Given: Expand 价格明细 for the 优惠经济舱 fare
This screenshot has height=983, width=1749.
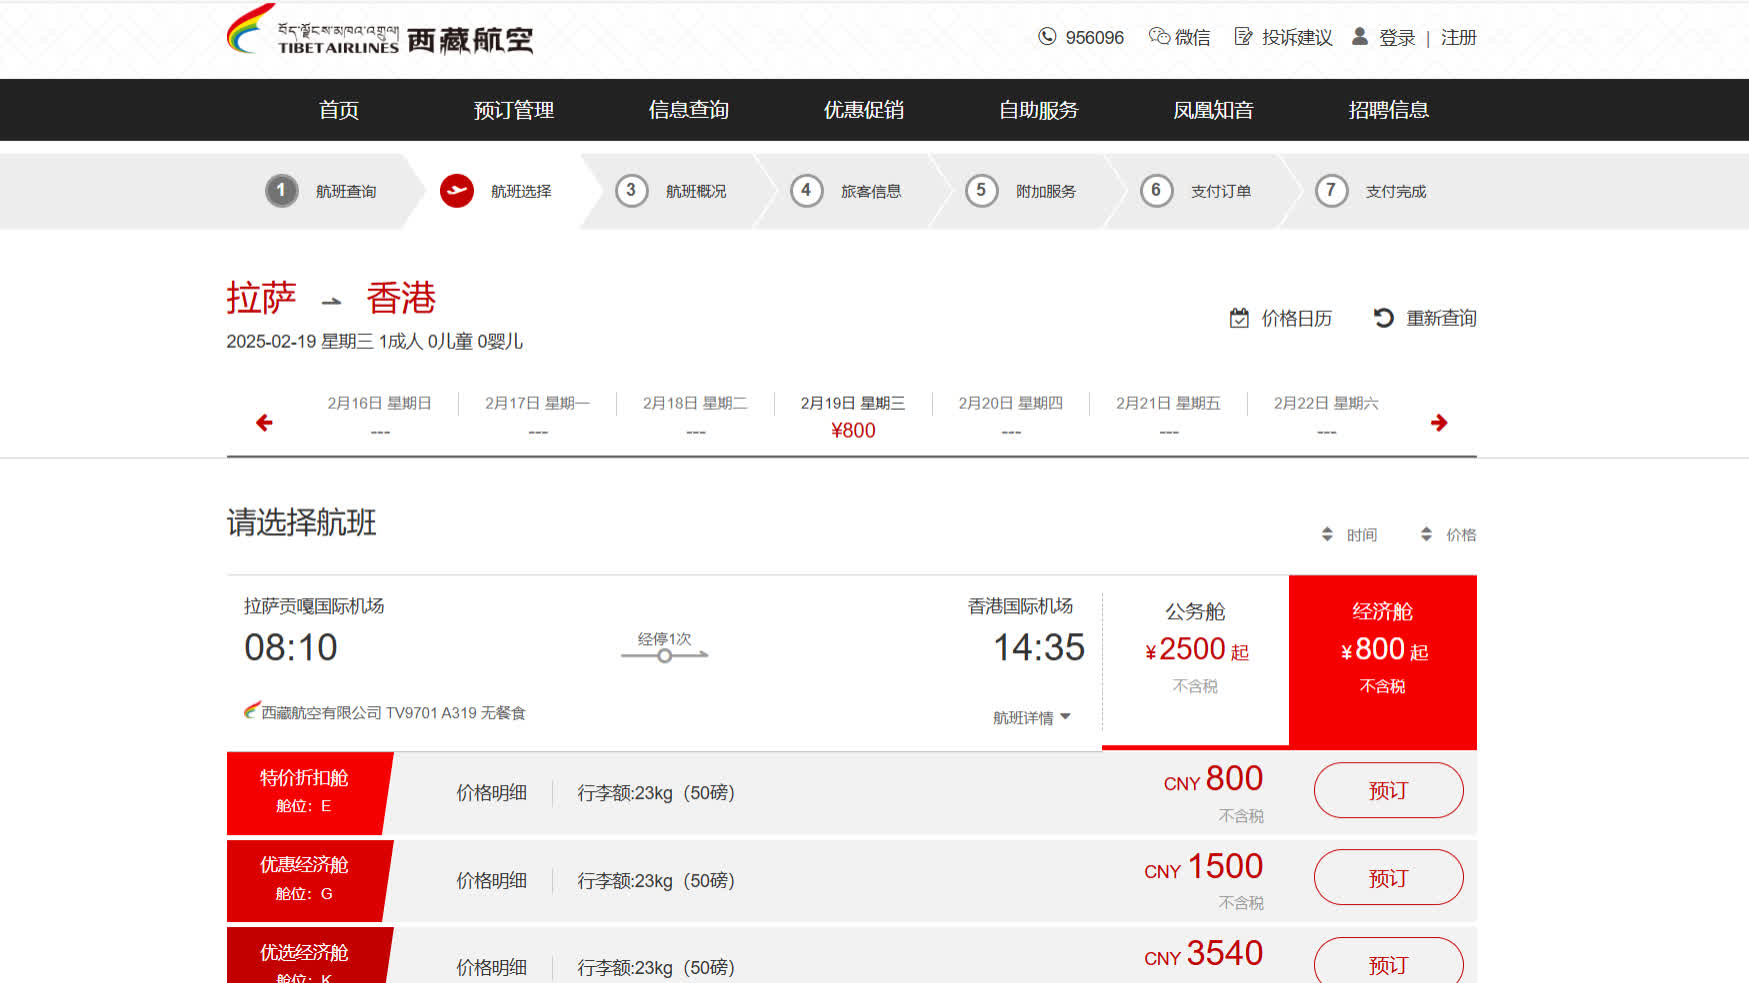Looking at the screenshot, I should (491, 881).
